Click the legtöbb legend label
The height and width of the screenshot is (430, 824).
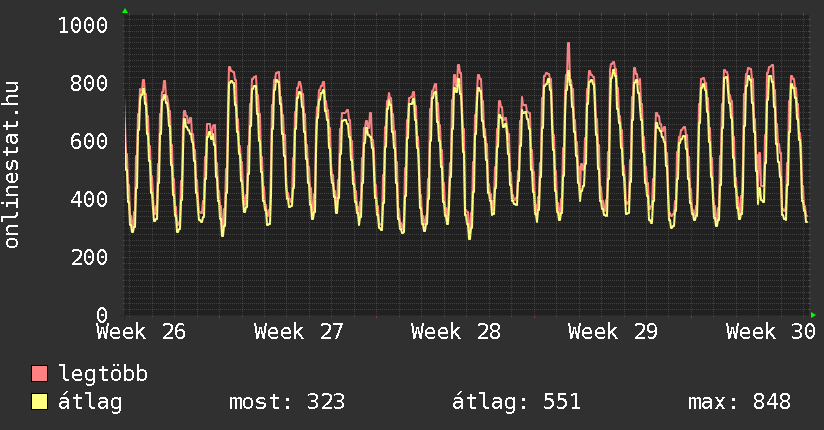(103, 374)
